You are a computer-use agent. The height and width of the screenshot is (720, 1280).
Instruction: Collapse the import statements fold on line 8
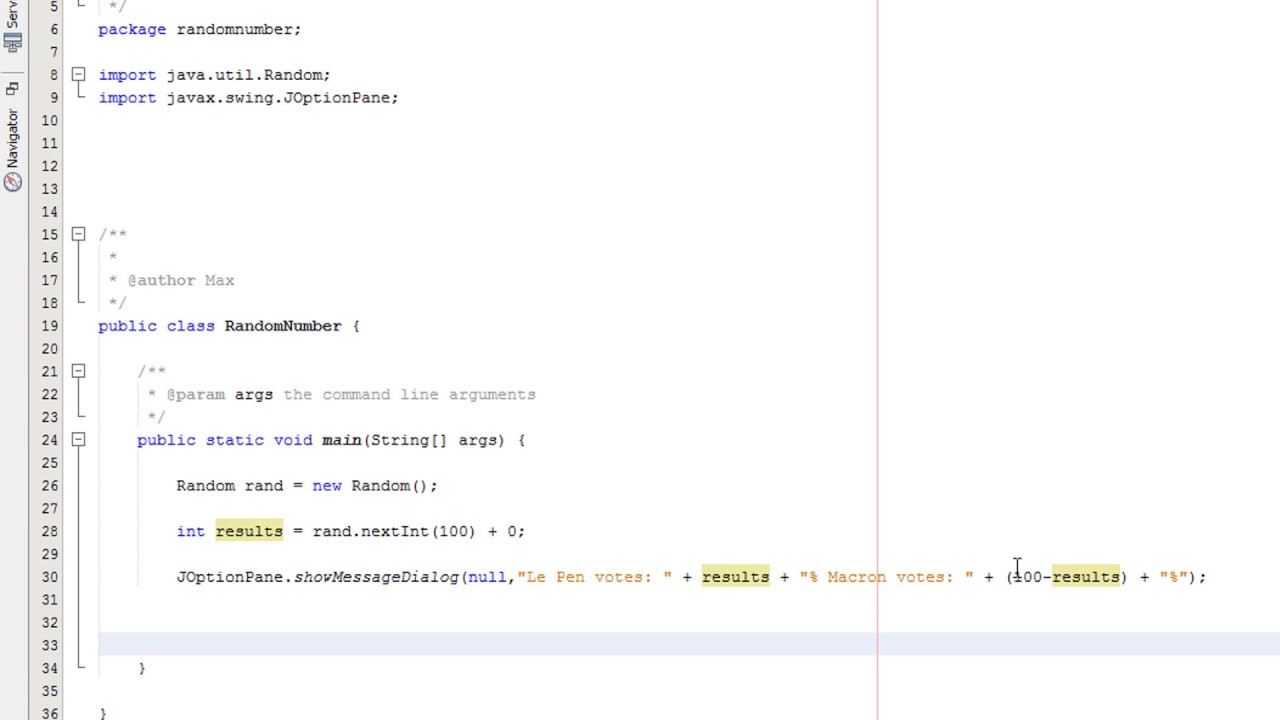tap(78, 75)
